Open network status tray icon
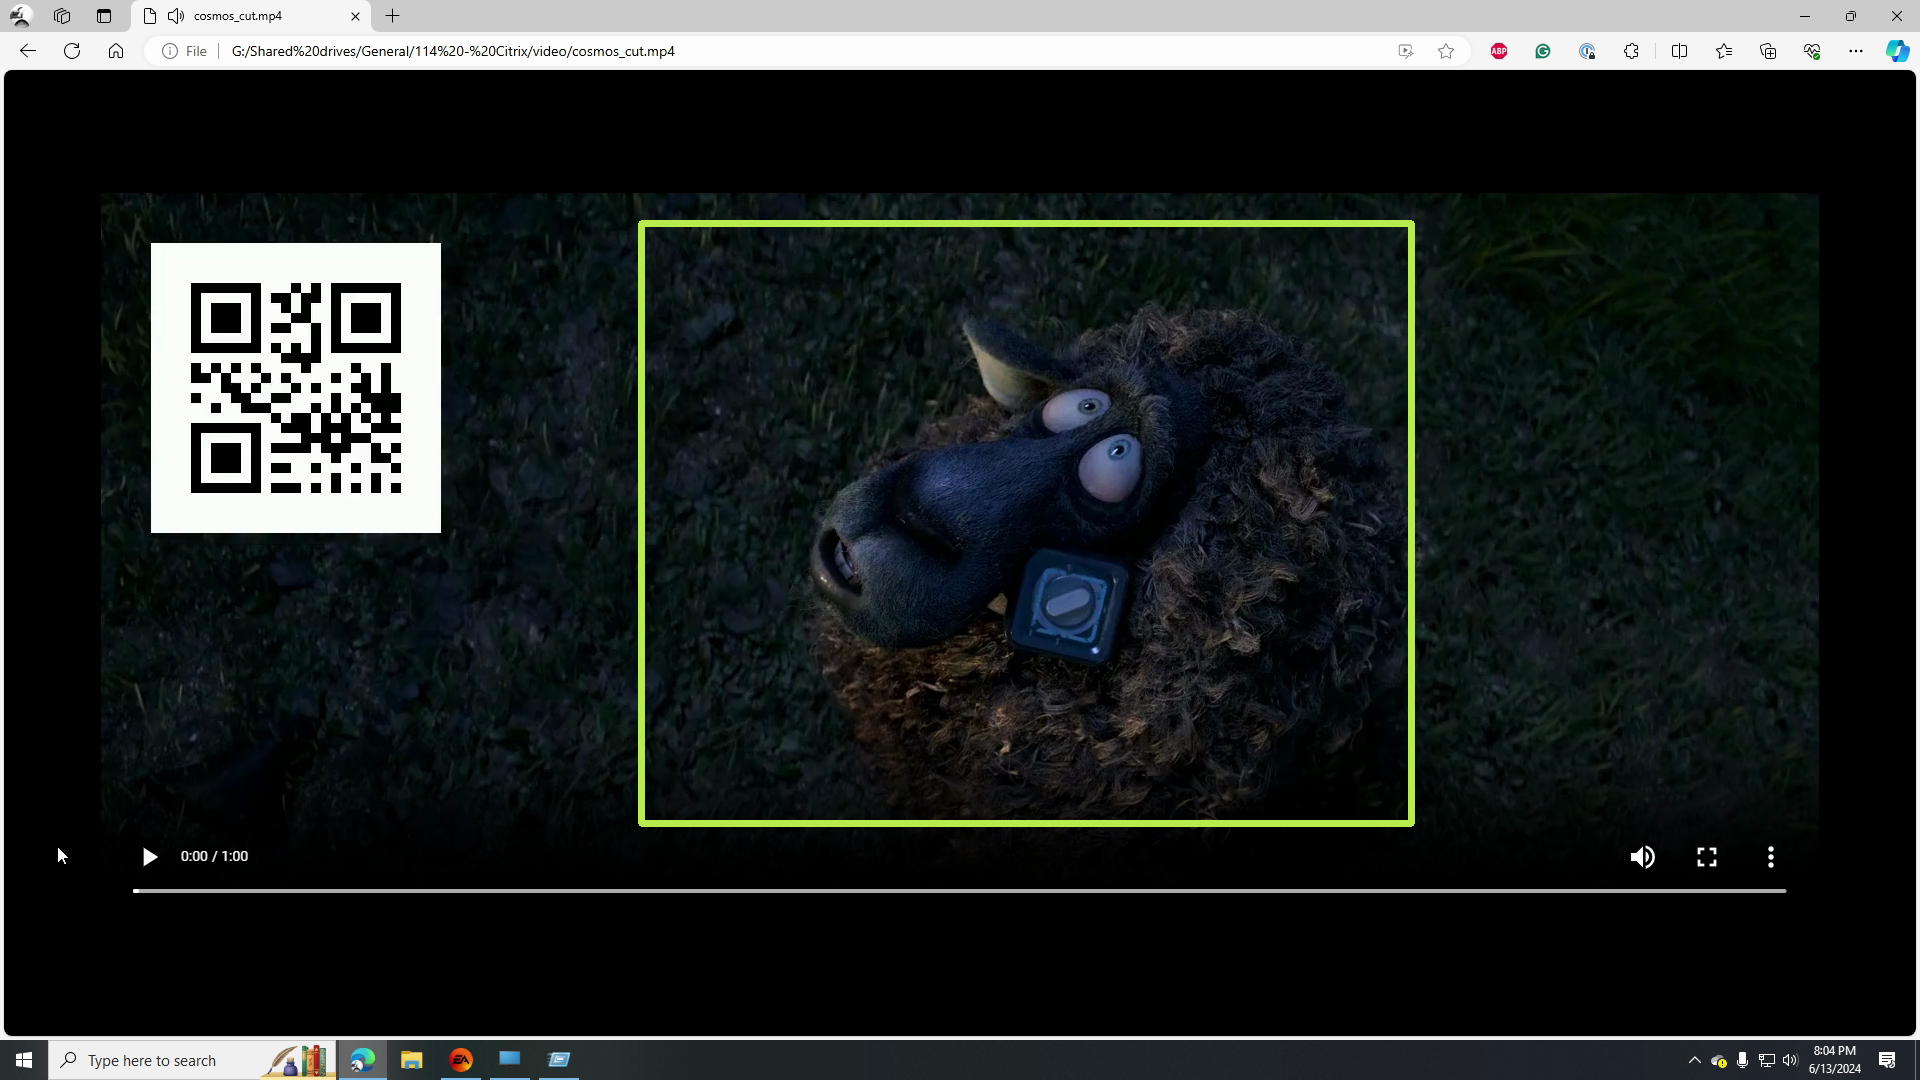1920x1080 pixels. [x=1766, y=1060]
